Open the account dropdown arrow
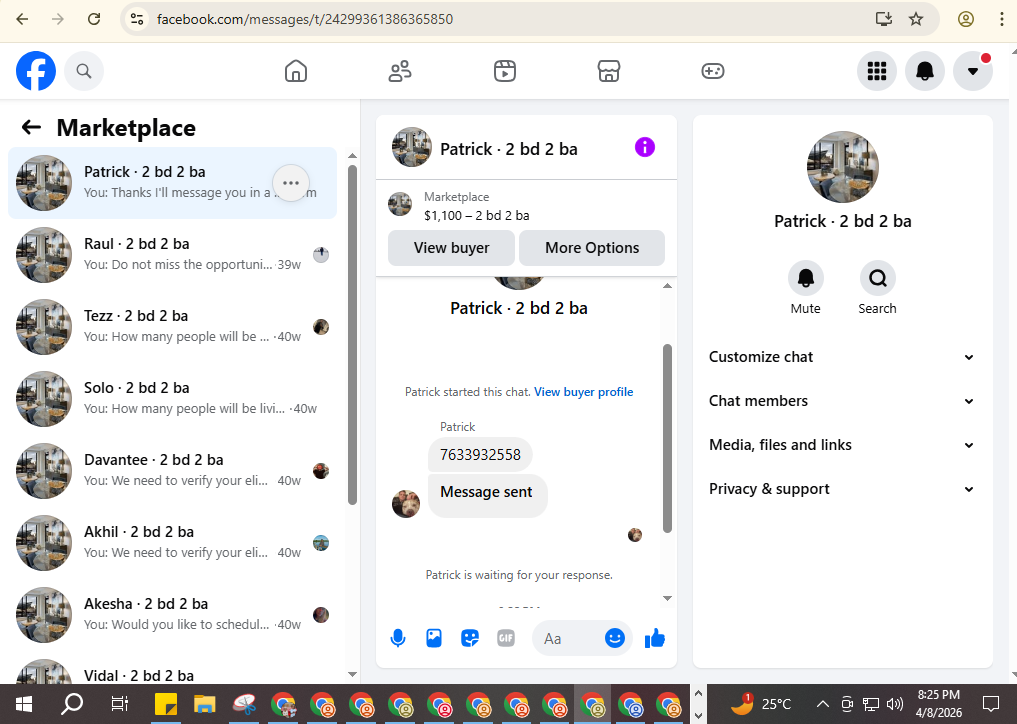The width and height of the screenshot is (1017, 724). pyautogui.click(x=973, y=71)
